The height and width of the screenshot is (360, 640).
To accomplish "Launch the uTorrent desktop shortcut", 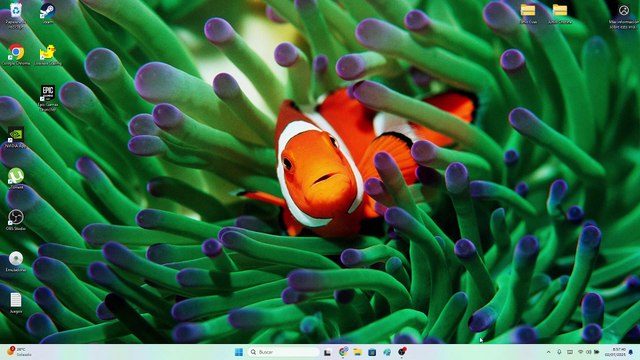I will (16, 179).
